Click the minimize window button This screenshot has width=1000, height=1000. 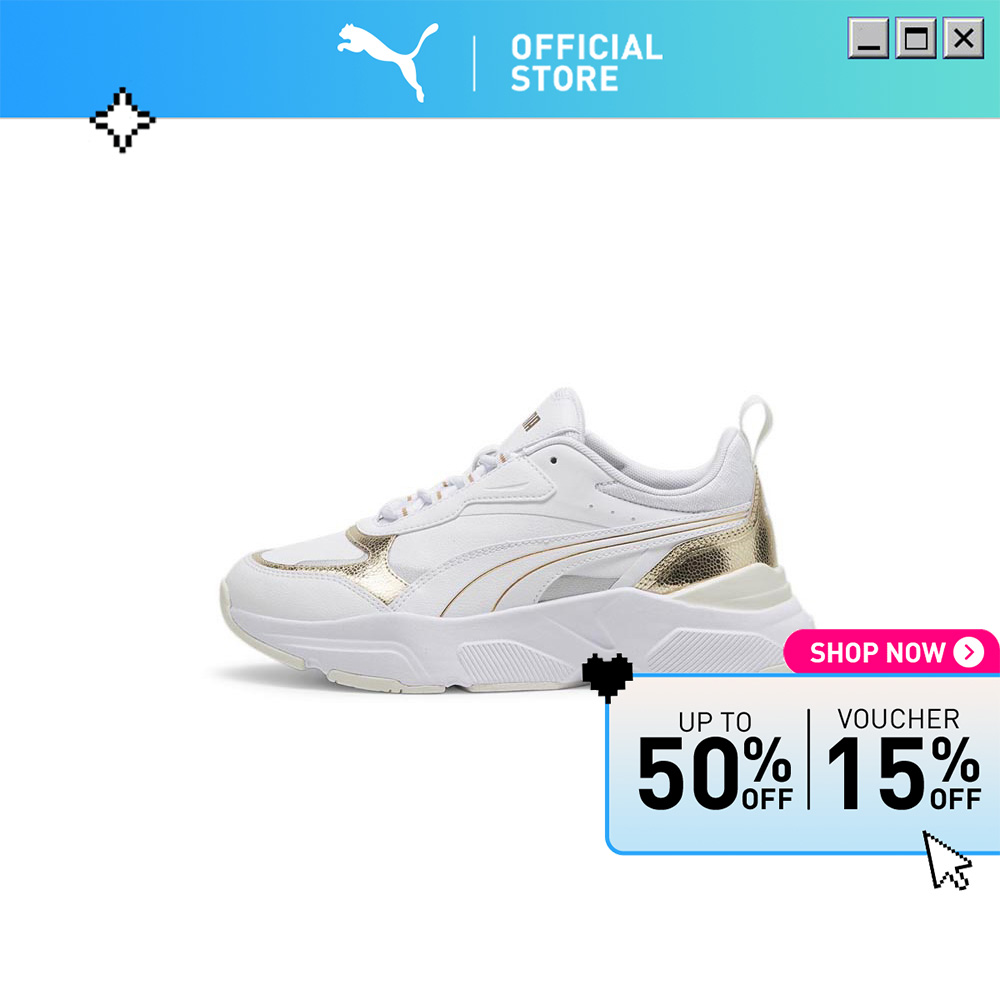pyautogui.click(x=868, y=38)
